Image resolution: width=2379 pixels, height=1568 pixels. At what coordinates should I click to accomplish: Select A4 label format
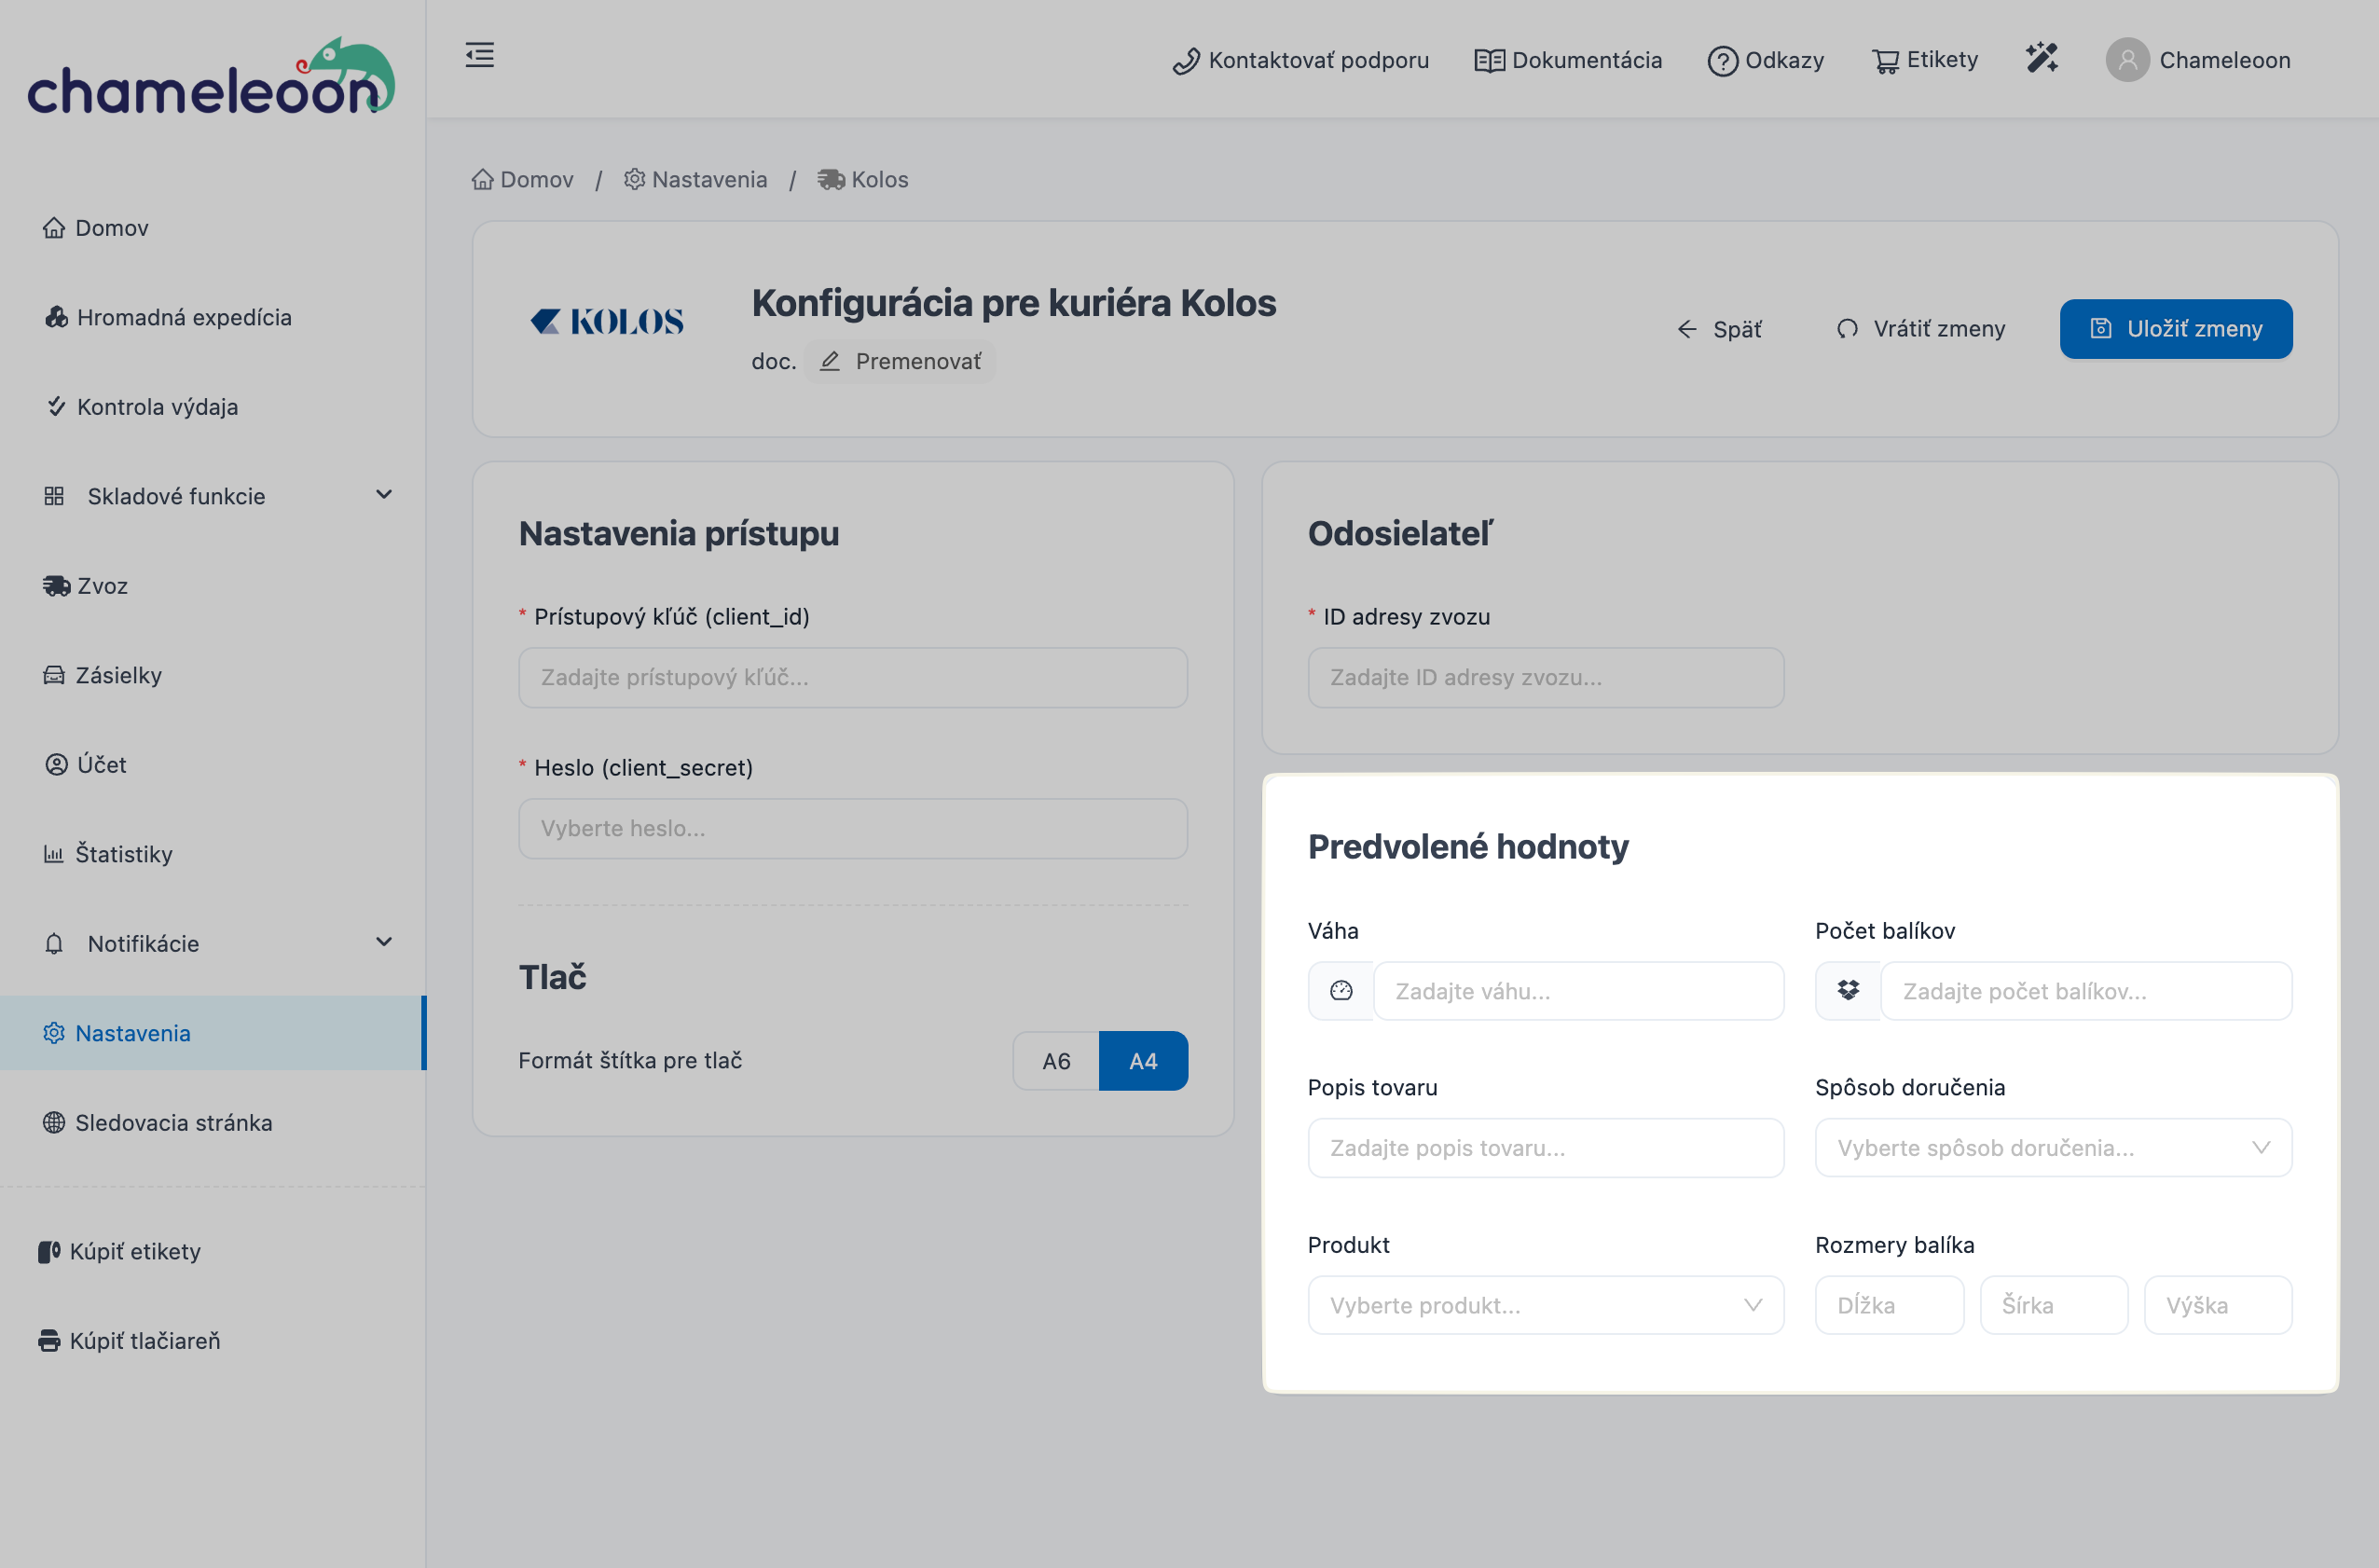pos(1143,1060)
